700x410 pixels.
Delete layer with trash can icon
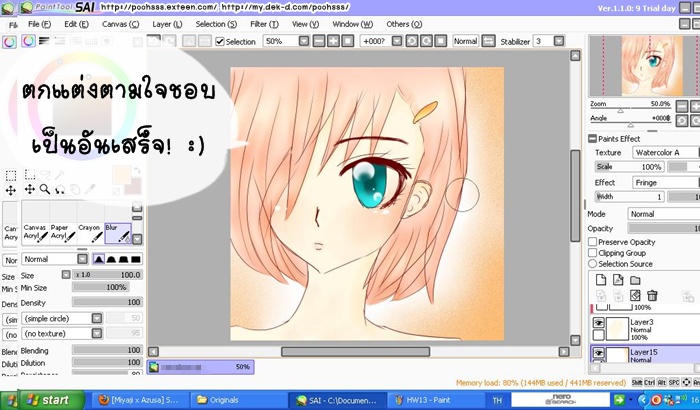652,295
